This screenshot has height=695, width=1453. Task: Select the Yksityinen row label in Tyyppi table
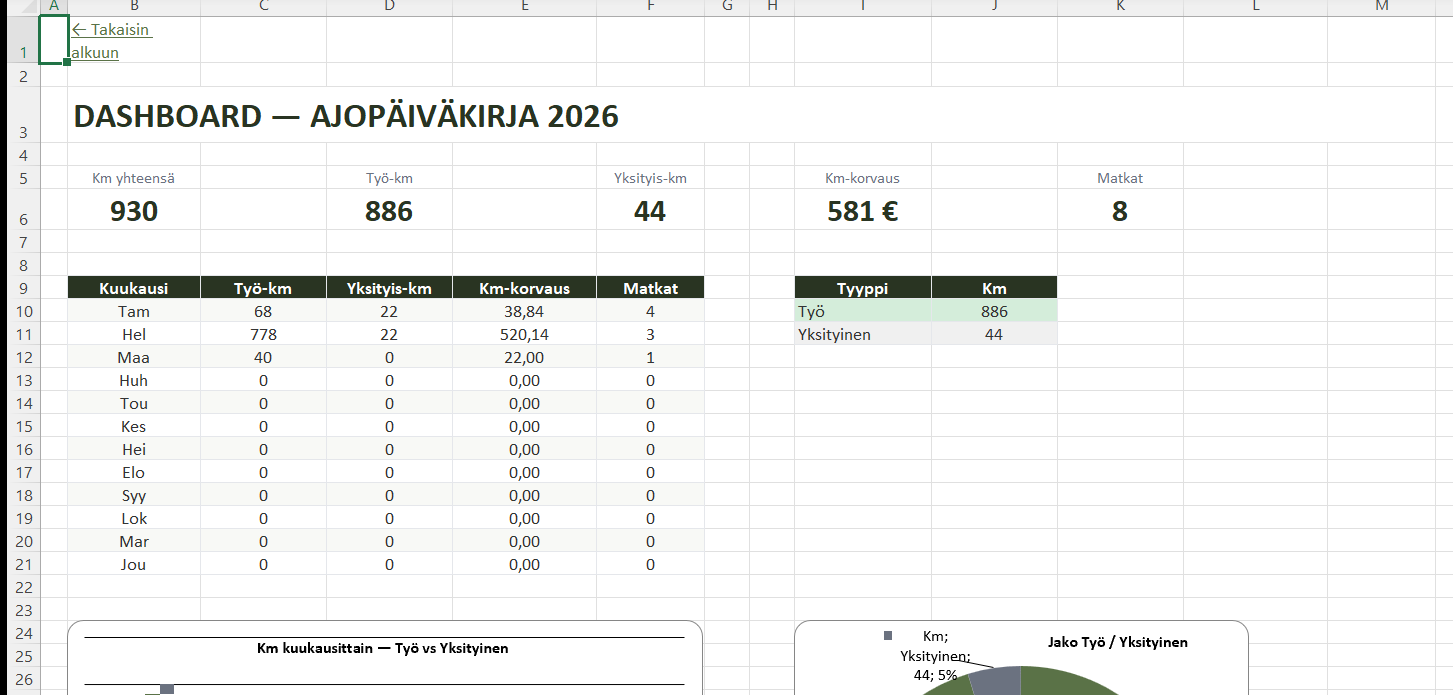point(862,334)
